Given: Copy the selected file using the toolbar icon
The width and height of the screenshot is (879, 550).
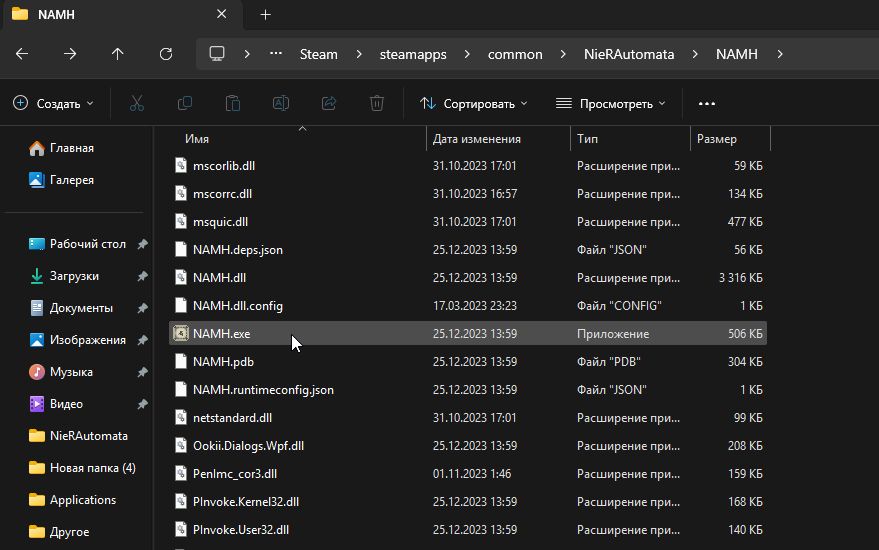Looking at the screenshot, I should pyautogui.click(x=184, y=104).
